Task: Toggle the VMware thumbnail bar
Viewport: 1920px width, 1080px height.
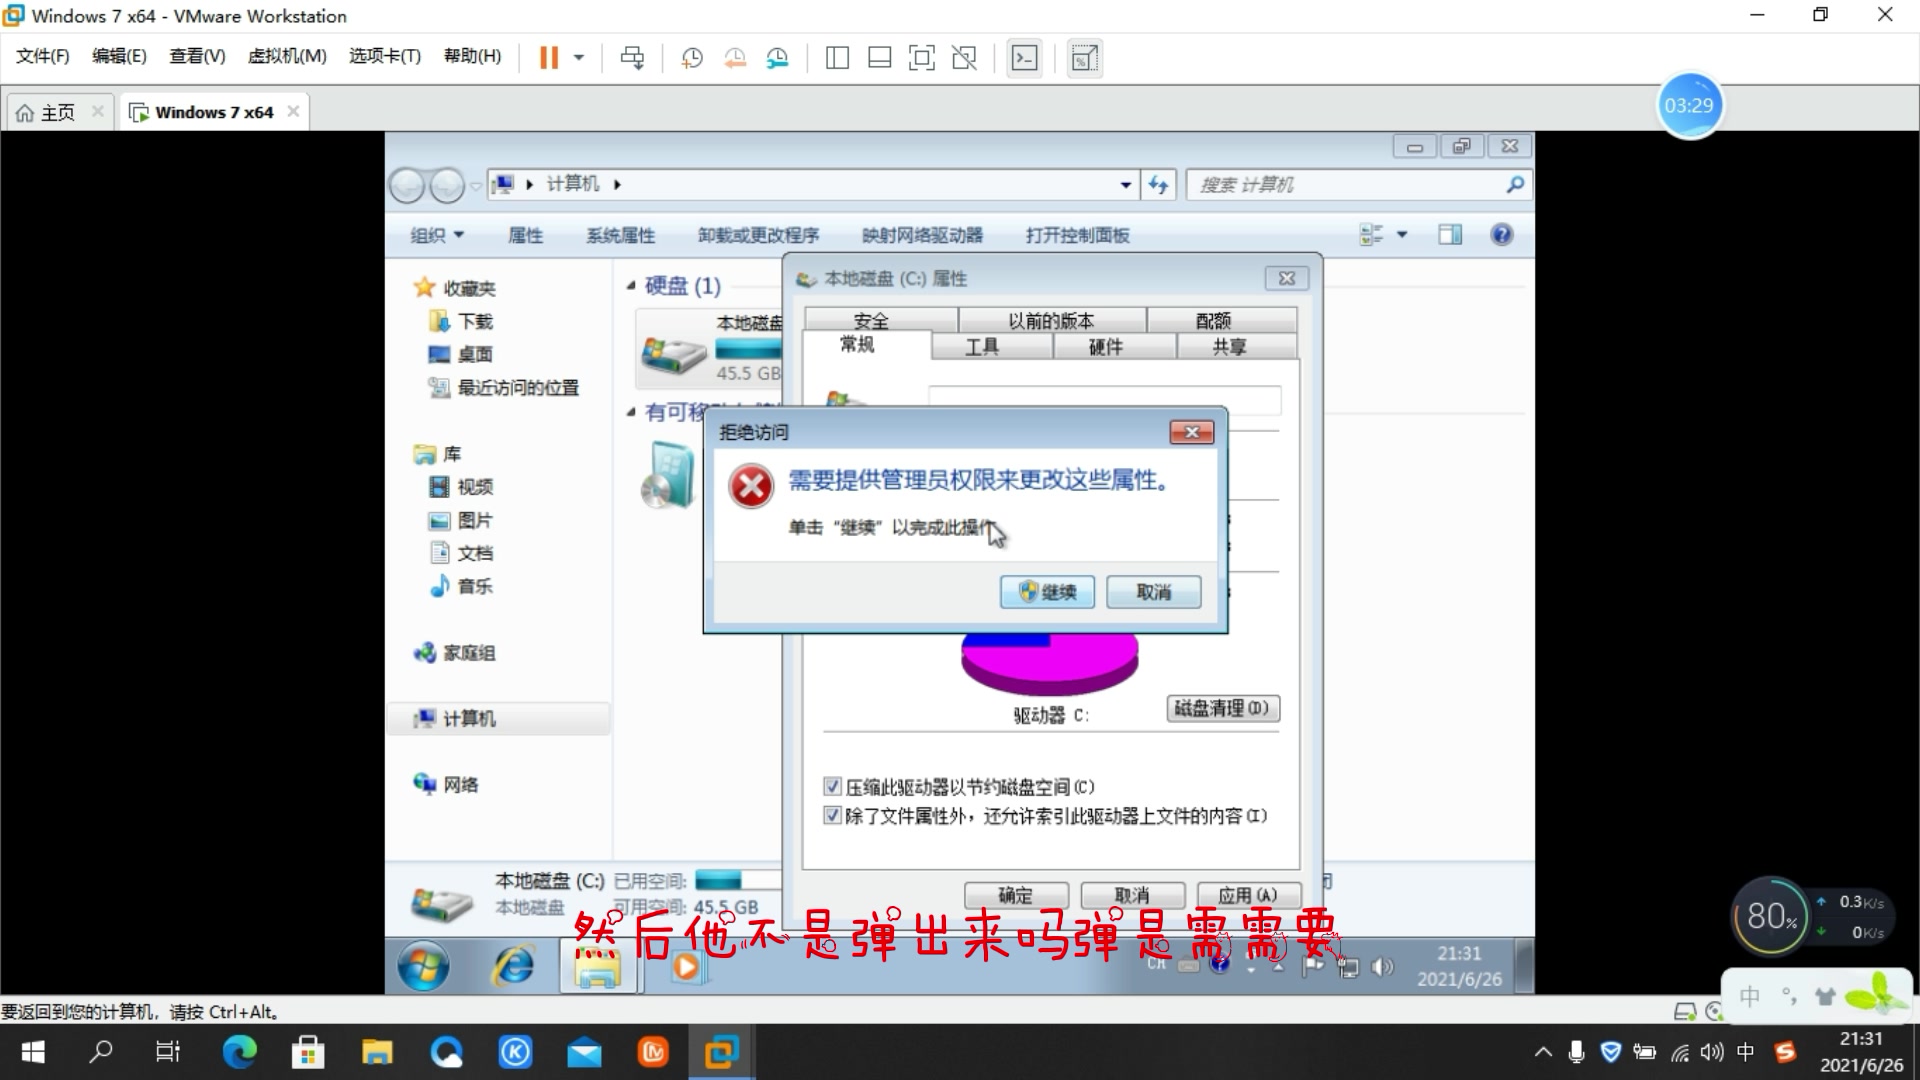Action: [879, 57]
